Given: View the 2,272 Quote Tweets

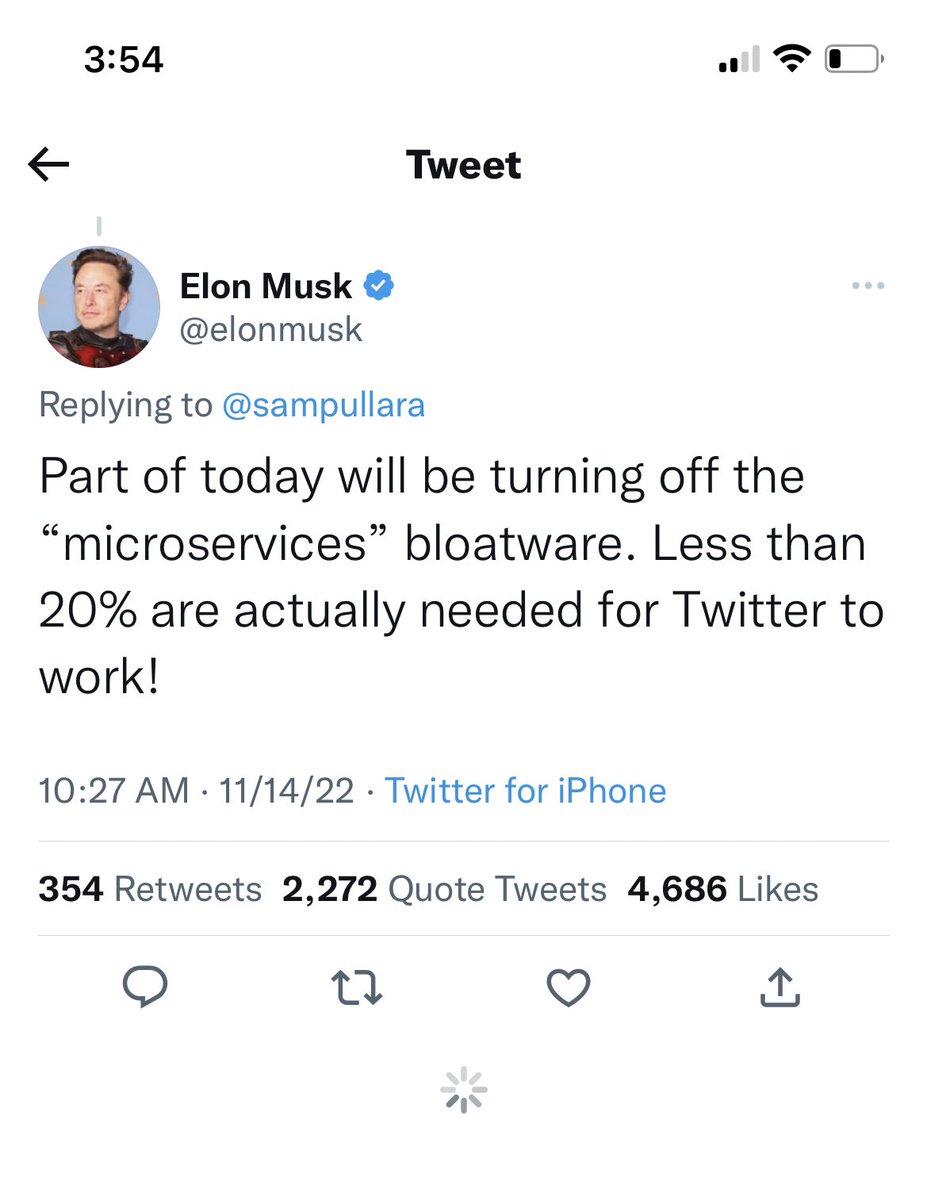Looking at the screenshot, I should (x=444, y=889).
